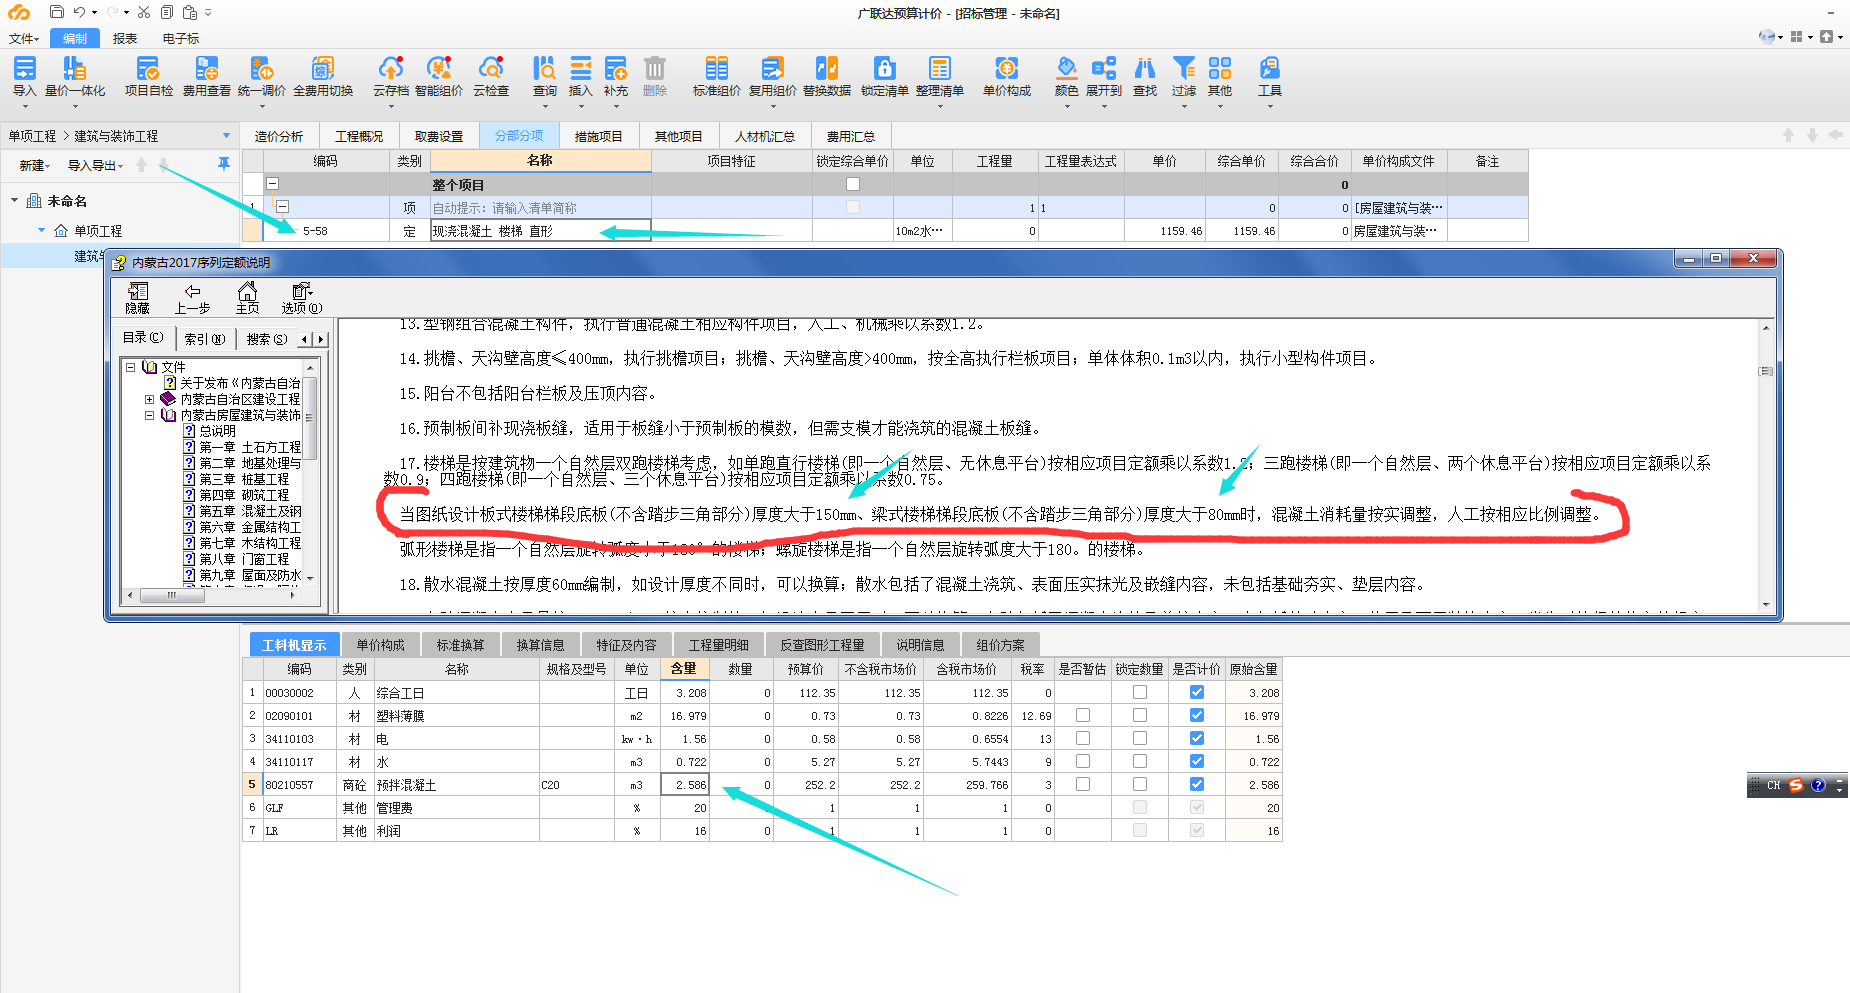Click the 现浇混凝土 楼梯 直形 name field

541,231
